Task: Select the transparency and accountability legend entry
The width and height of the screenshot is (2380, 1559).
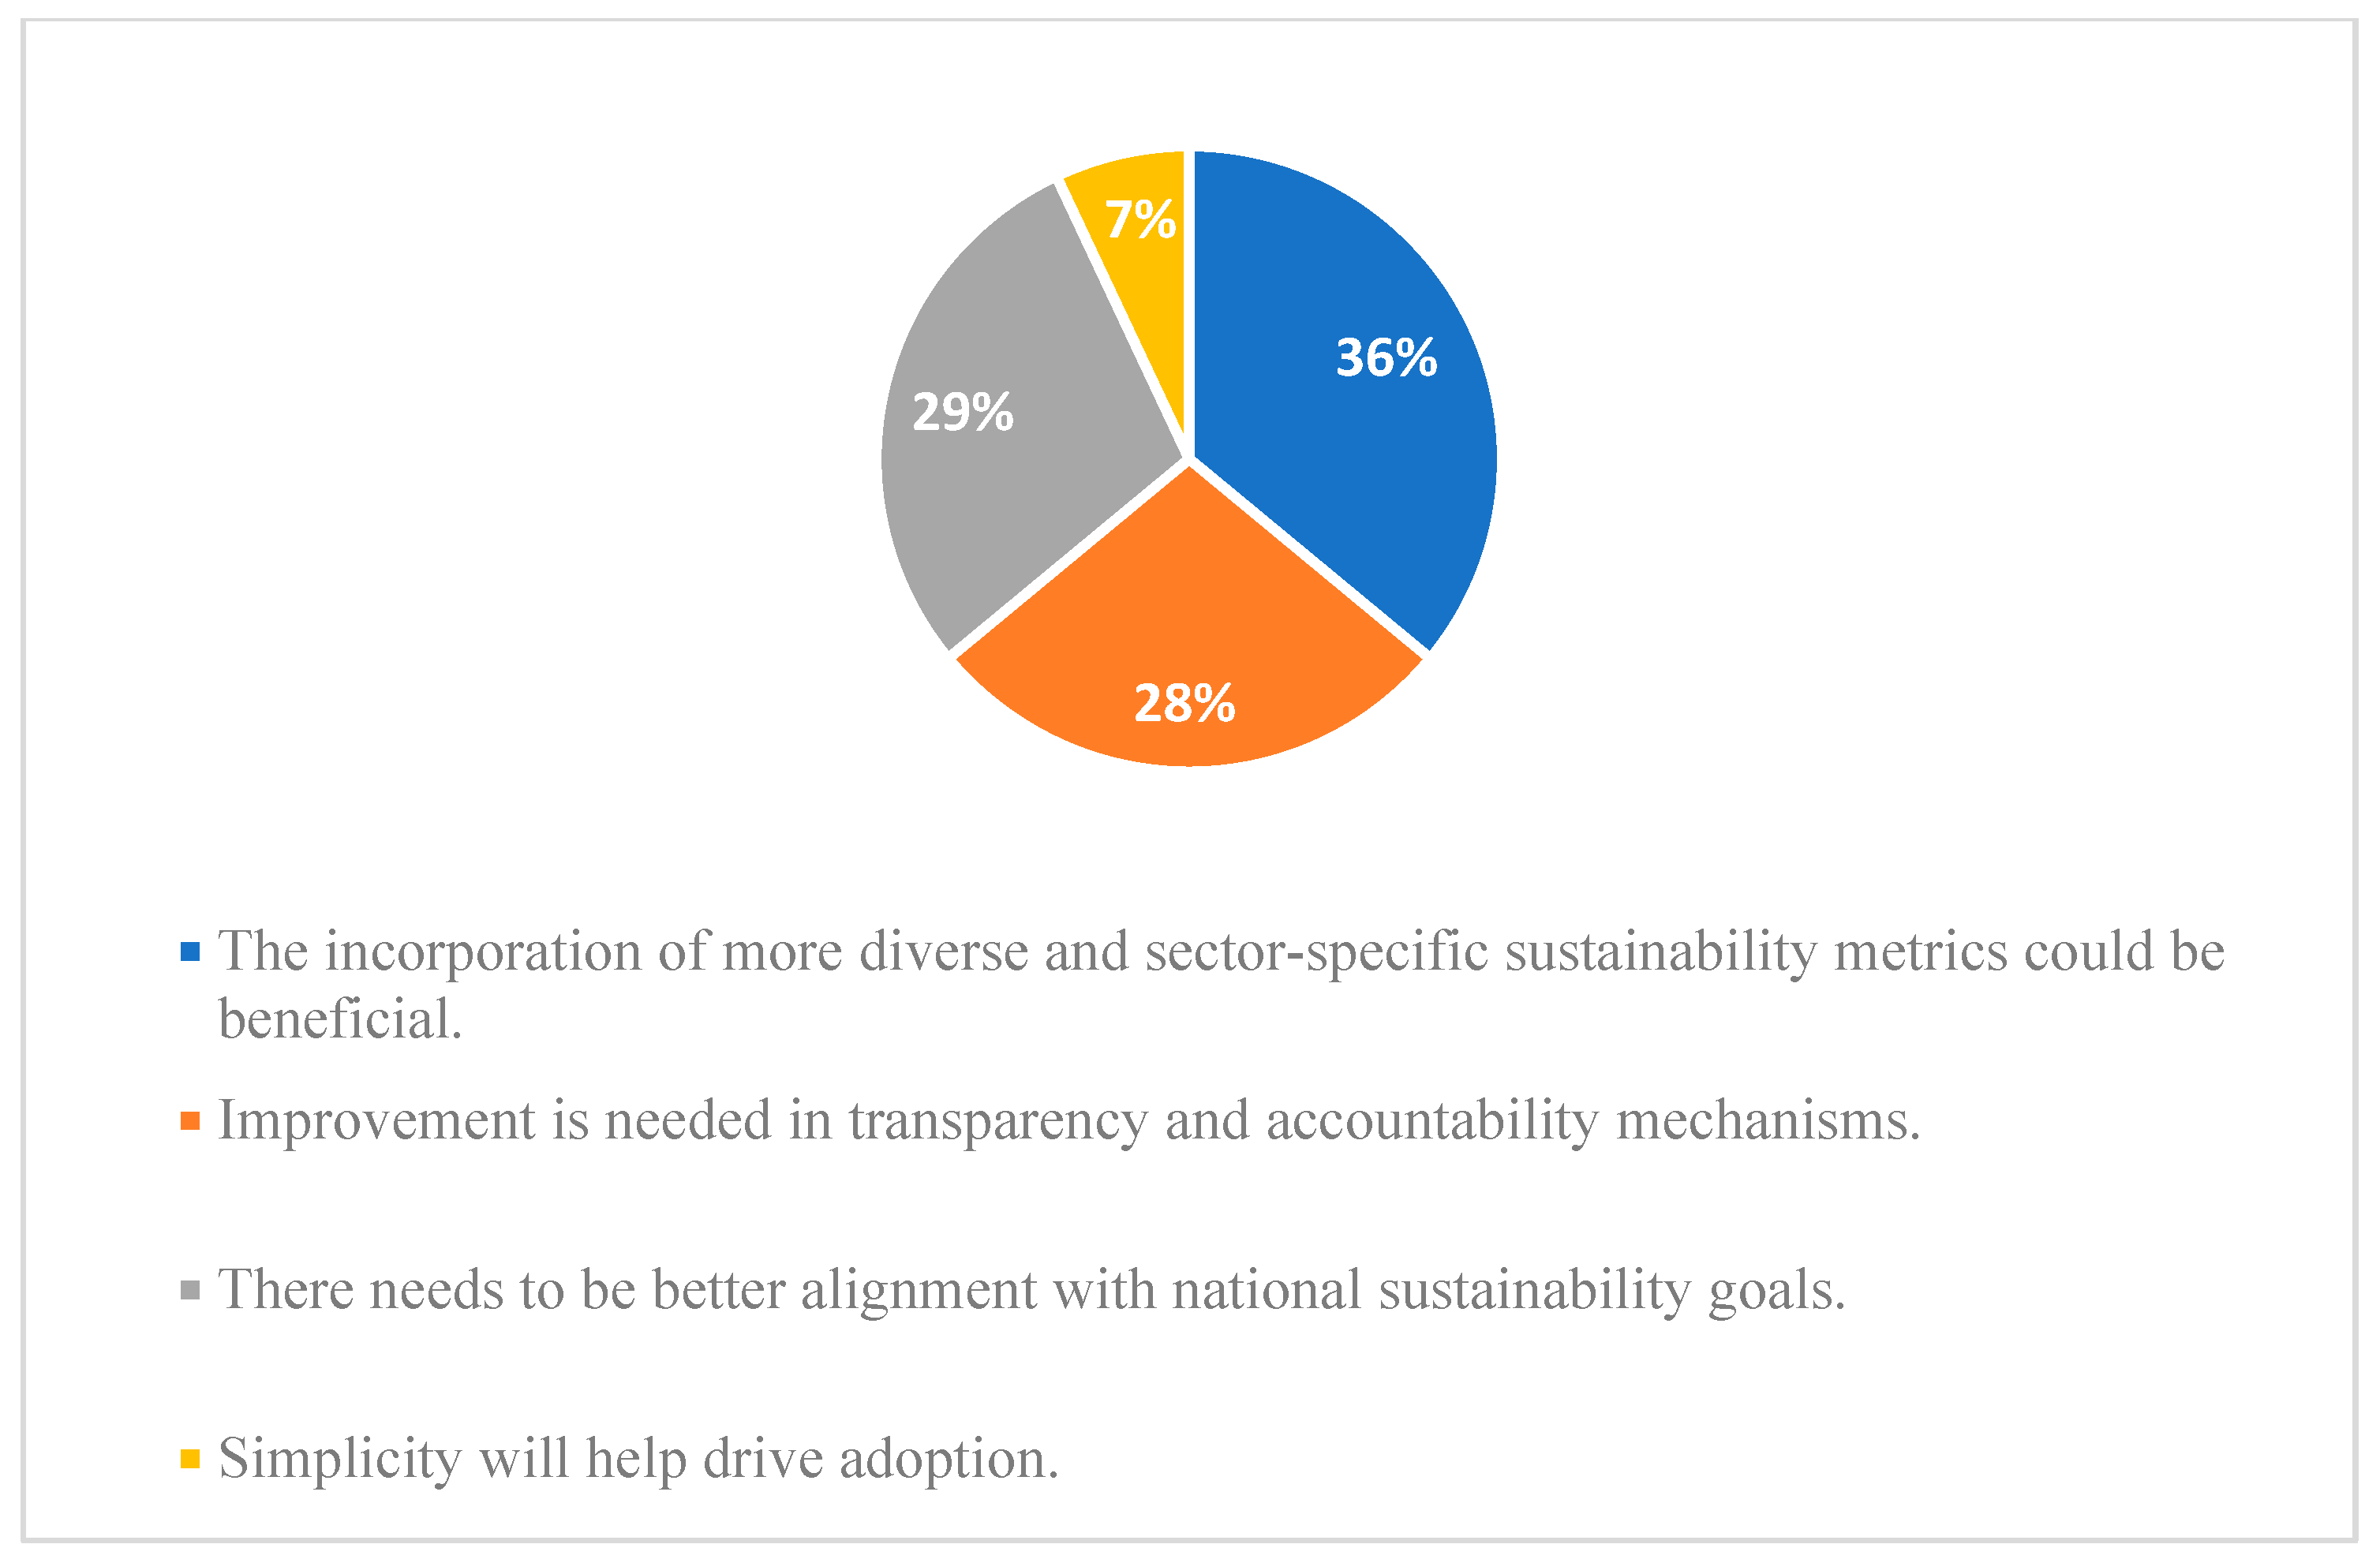Action: point(1069,1120)
